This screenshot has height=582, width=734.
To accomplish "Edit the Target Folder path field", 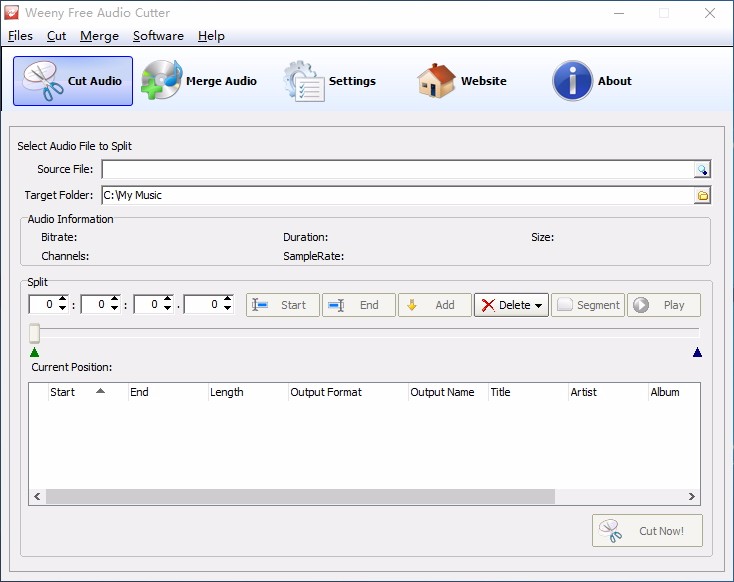I will 398,196.
